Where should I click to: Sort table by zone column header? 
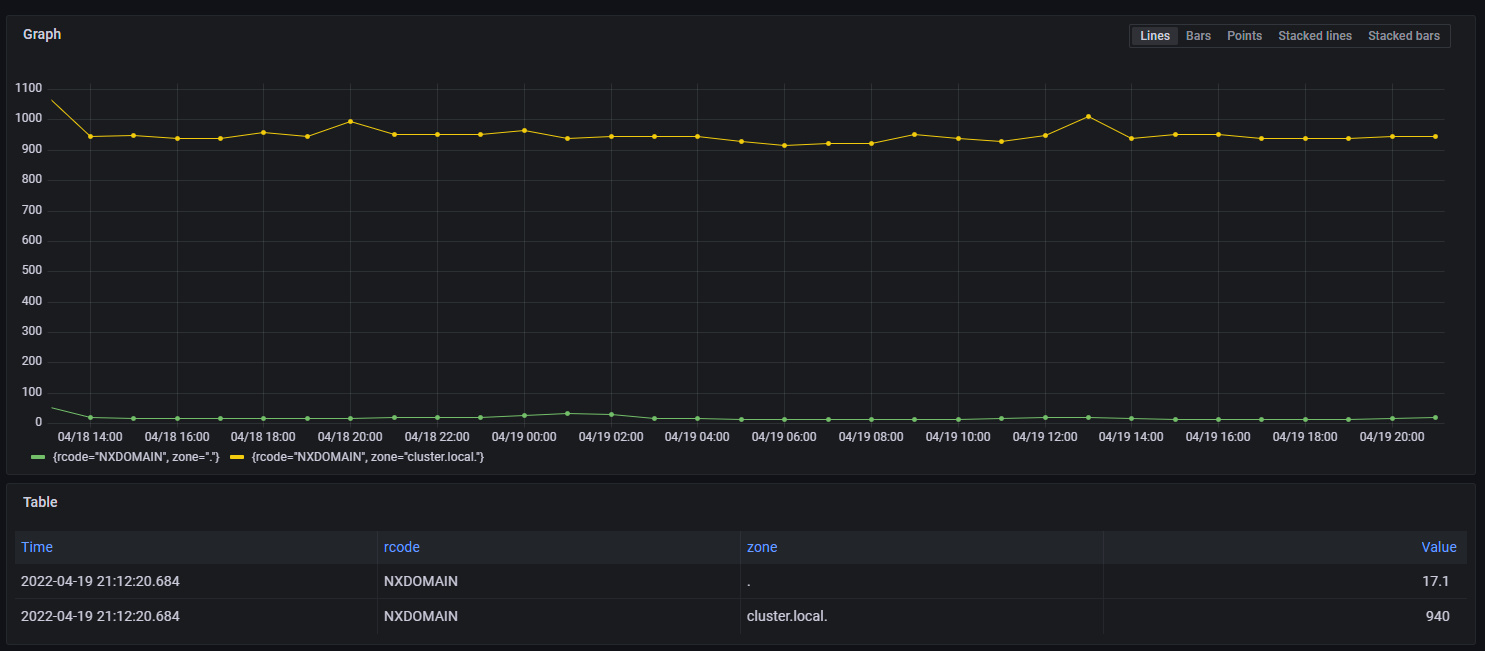tap(762, 547)
